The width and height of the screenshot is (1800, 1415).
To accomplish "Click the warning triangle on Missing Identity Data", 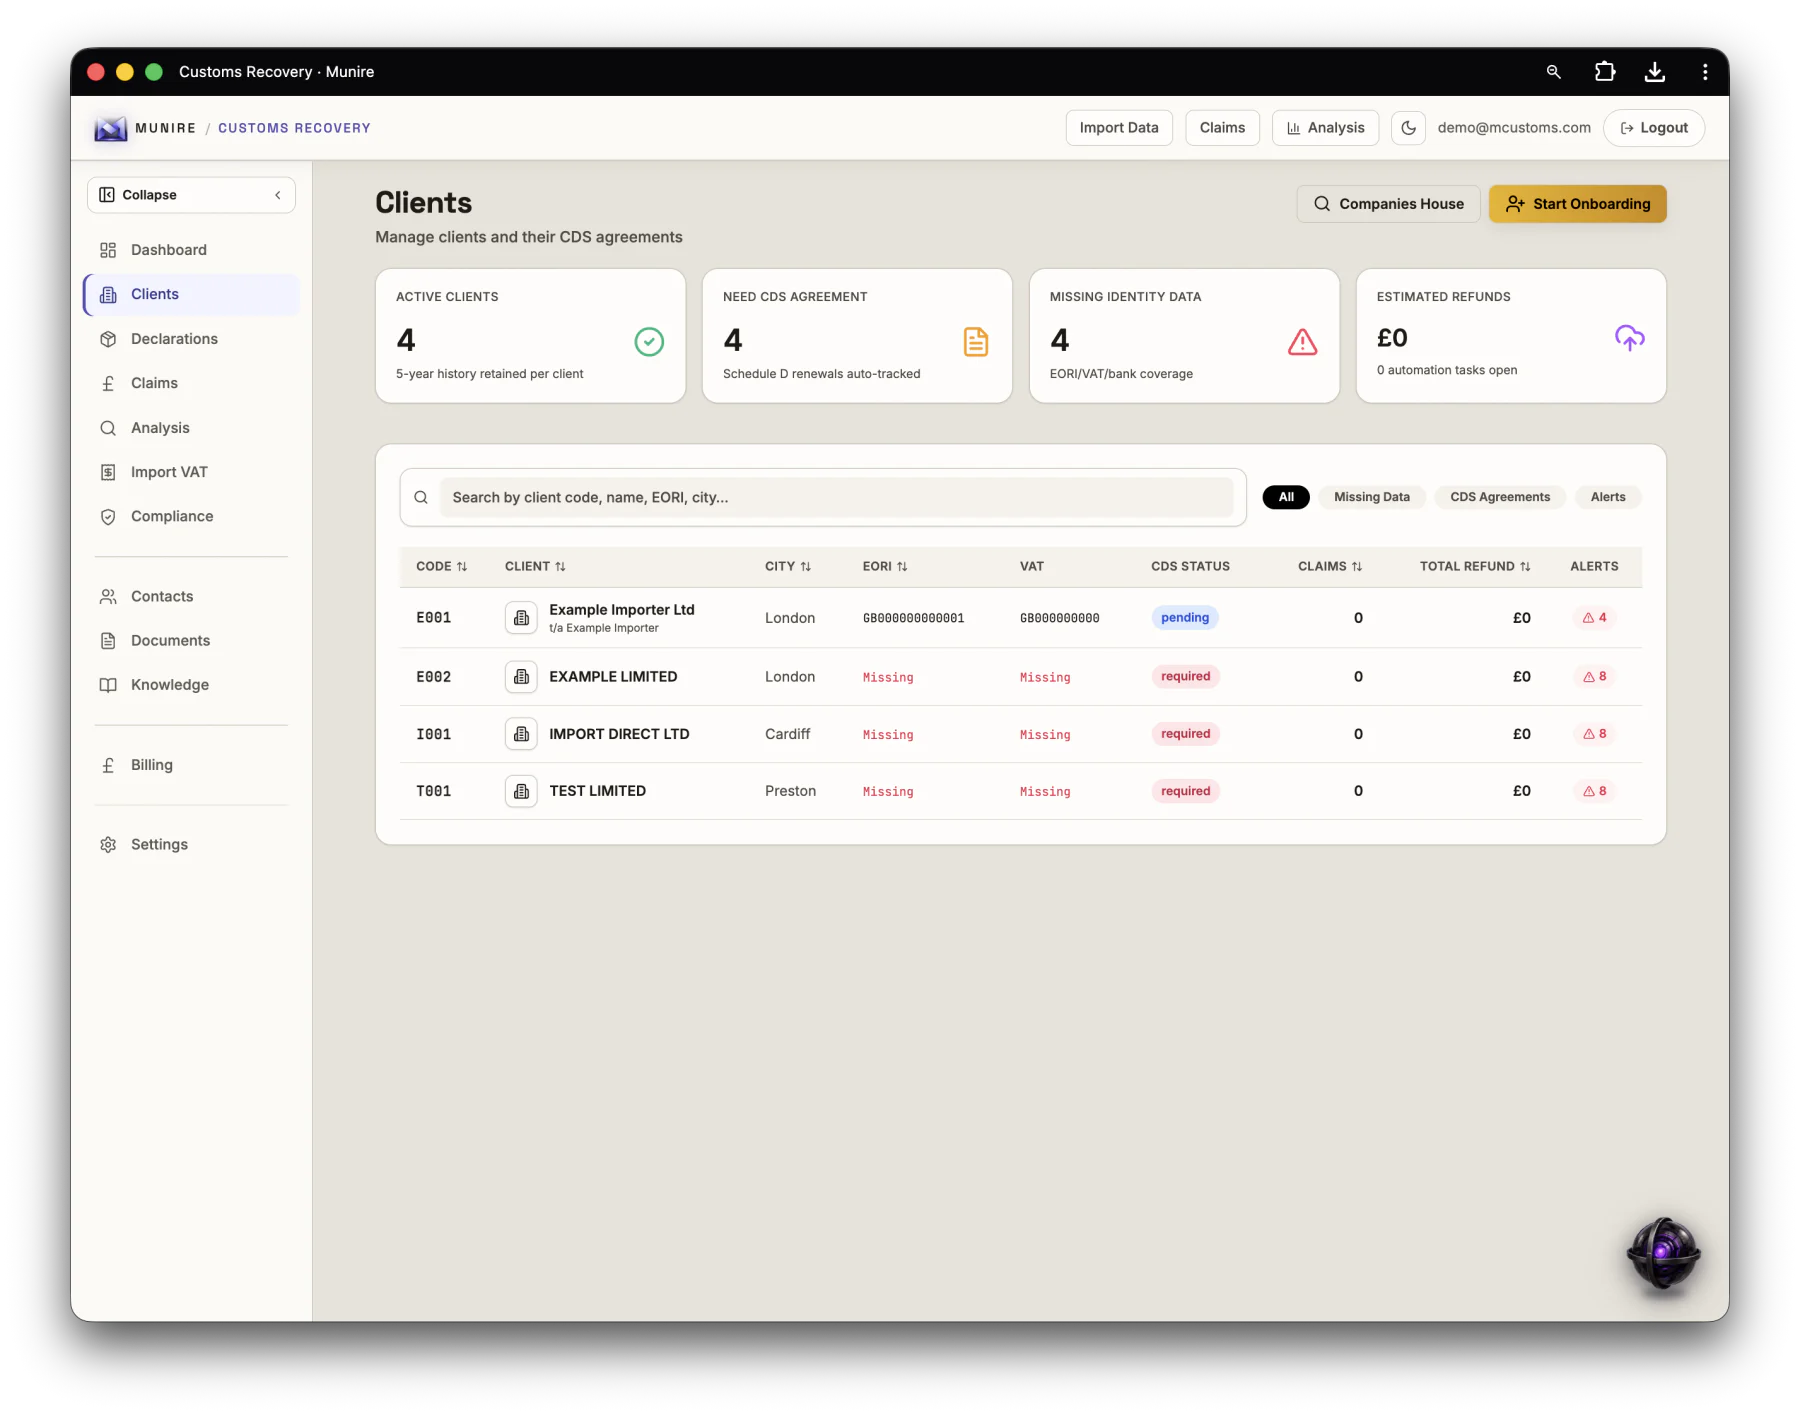I will 1302,342.
